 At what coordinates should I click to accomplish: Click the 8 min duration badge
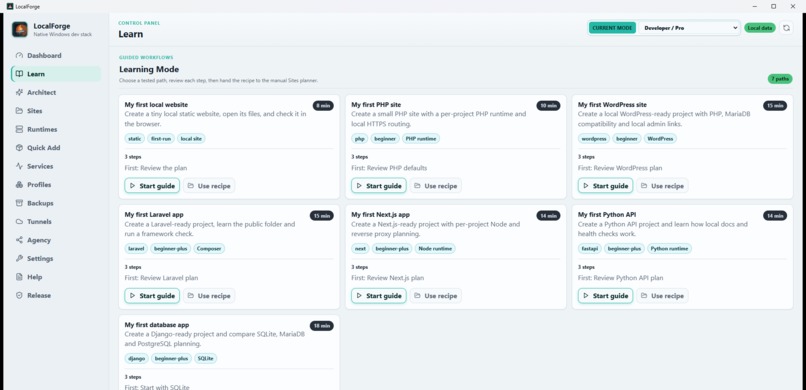point(323,105)
